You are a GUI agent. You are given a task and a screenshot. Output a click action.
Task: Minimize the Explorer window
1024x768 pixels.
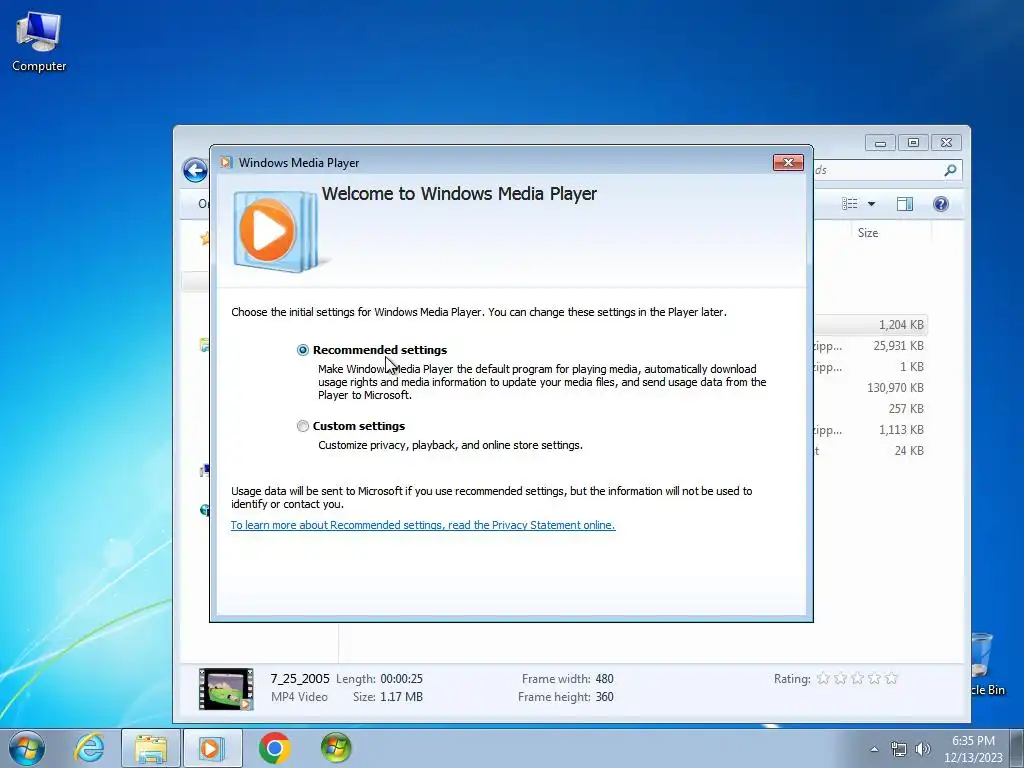880,142
